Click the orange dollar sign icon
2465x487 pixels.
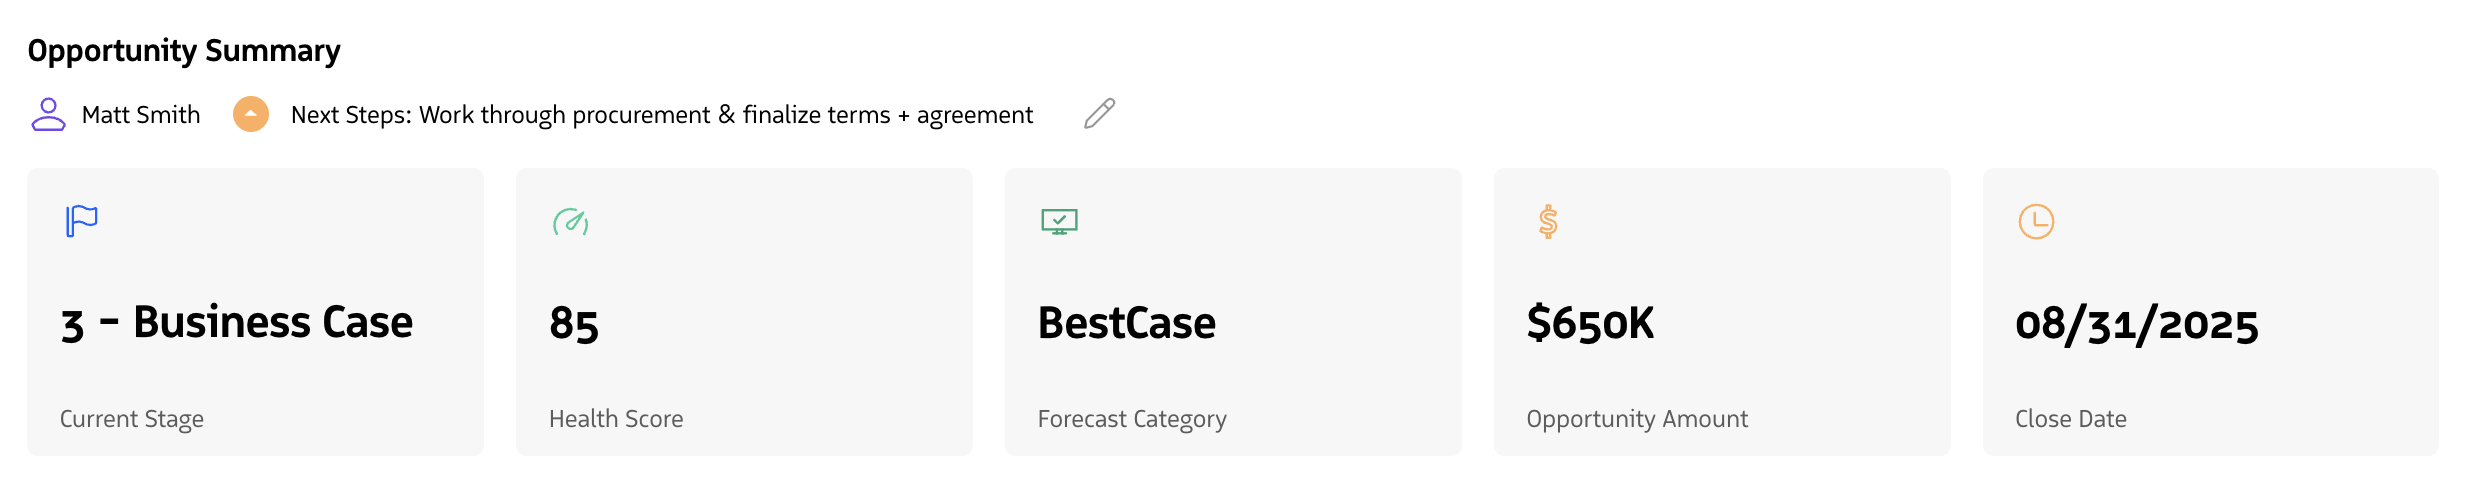(x=1548, y=221)
